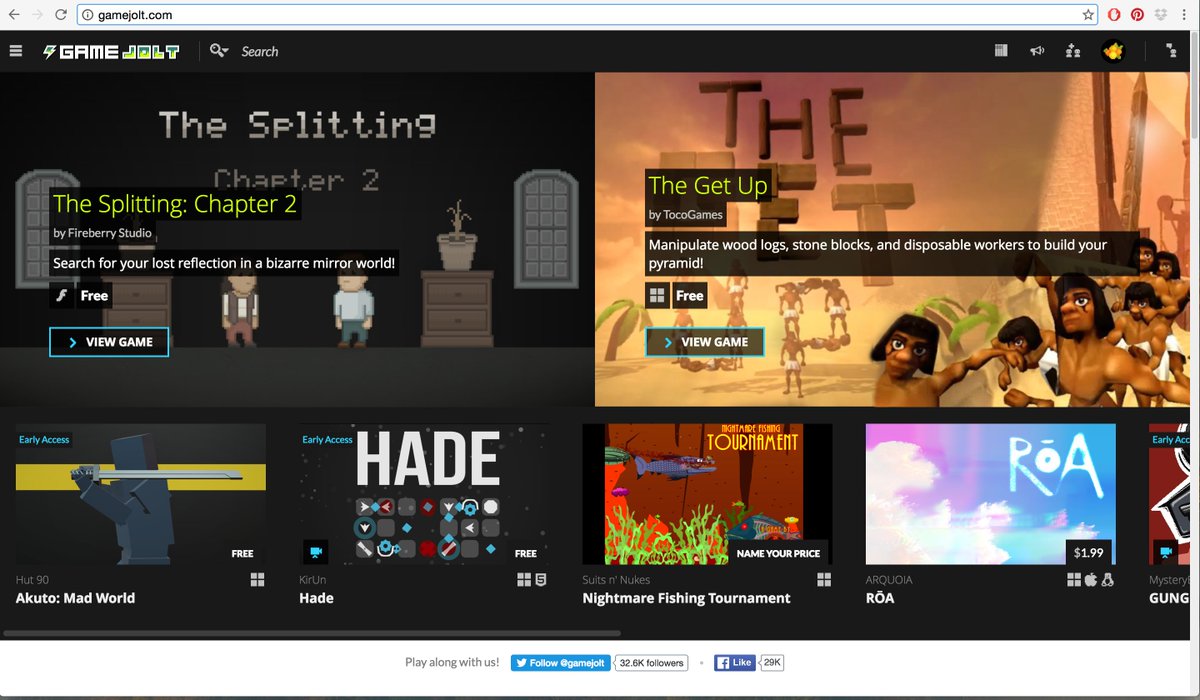Click the Game Jolt logo
This screenshot has height=700, width=1200.
pos(111,51)
